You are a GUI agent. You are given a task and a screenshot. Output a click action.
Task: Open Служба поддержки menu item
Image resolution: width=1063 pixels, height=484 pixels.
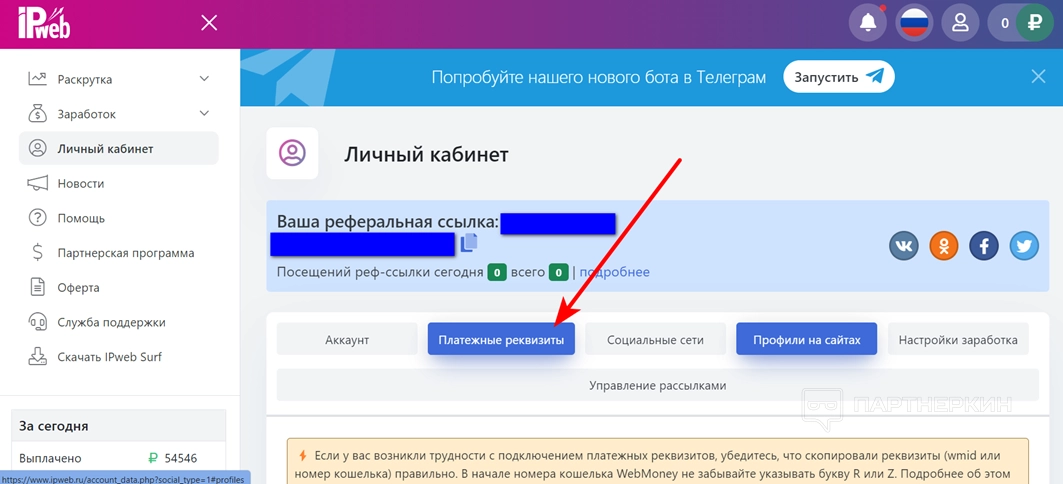[x=112, y=322]
